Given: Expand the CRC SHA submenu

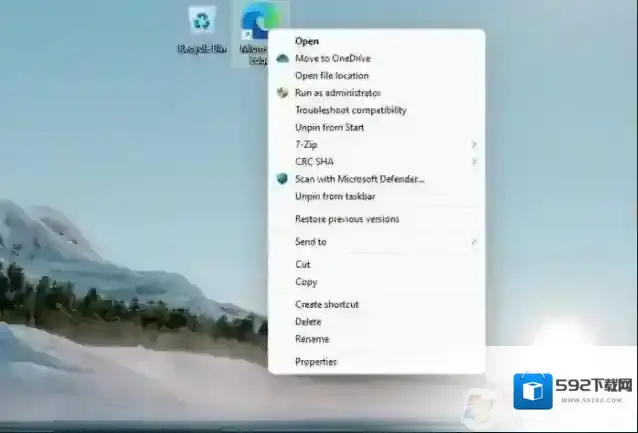Looking at the screenshot, I should click(x=314, y=161).
